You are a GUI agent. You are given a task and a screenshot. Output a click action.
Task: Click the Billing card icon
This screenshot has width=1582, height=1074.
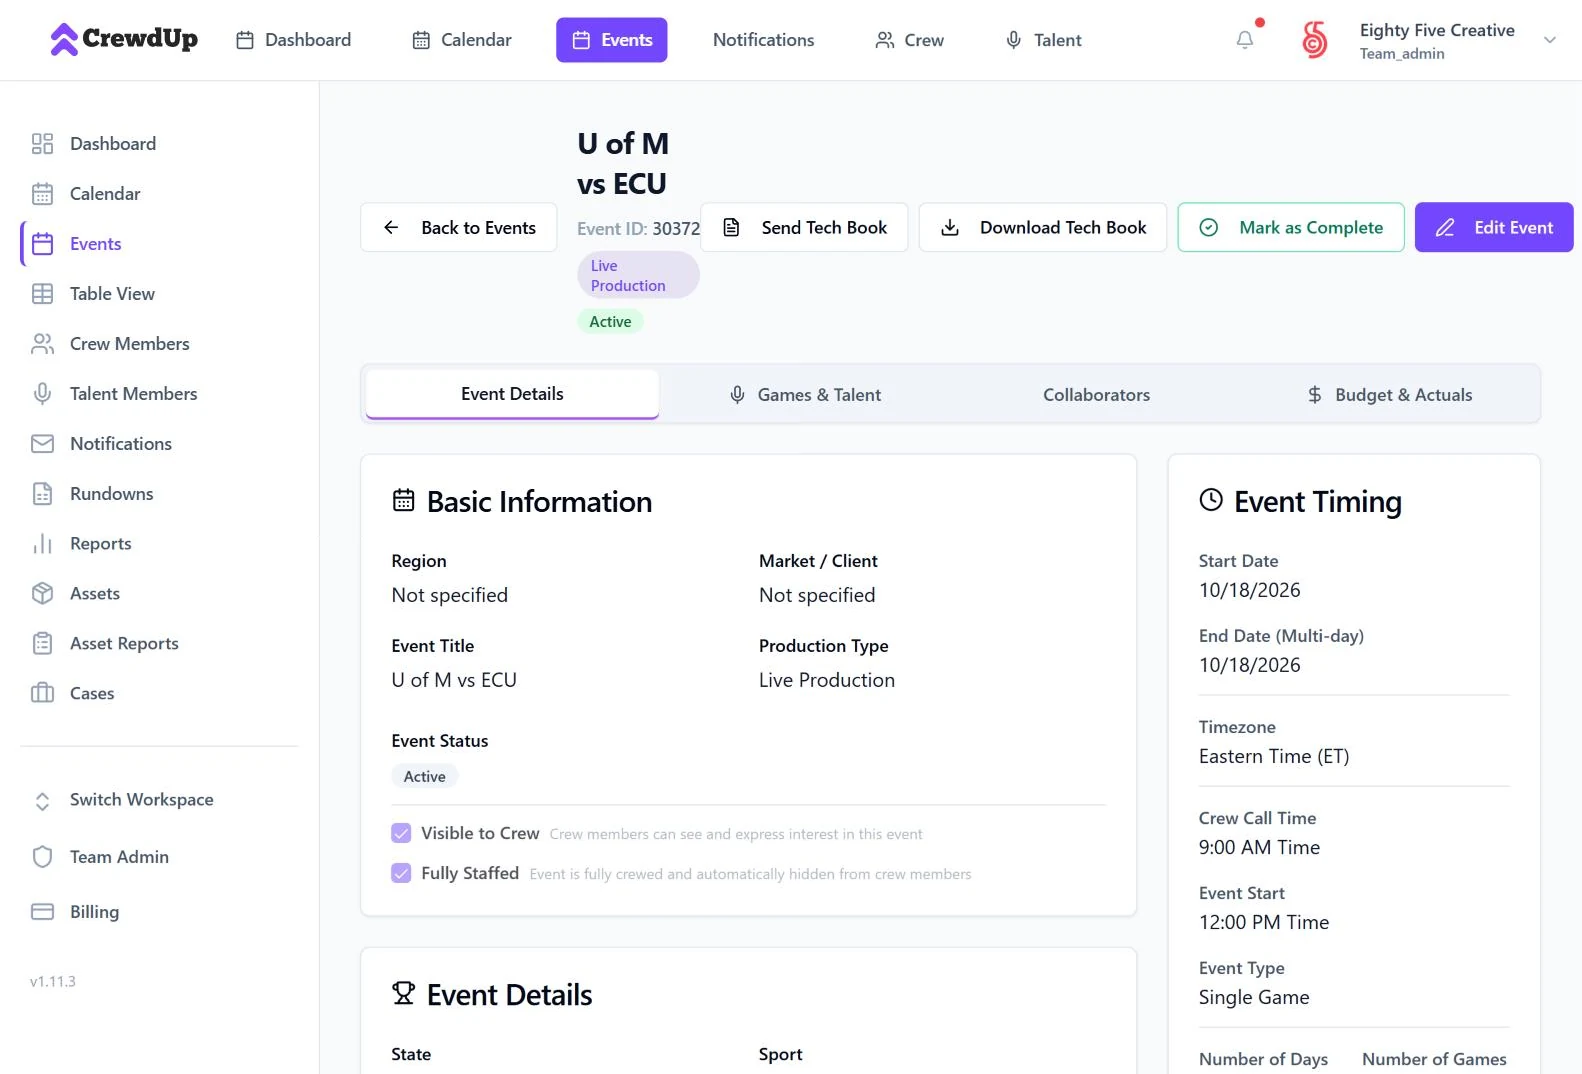pos(42,912)
